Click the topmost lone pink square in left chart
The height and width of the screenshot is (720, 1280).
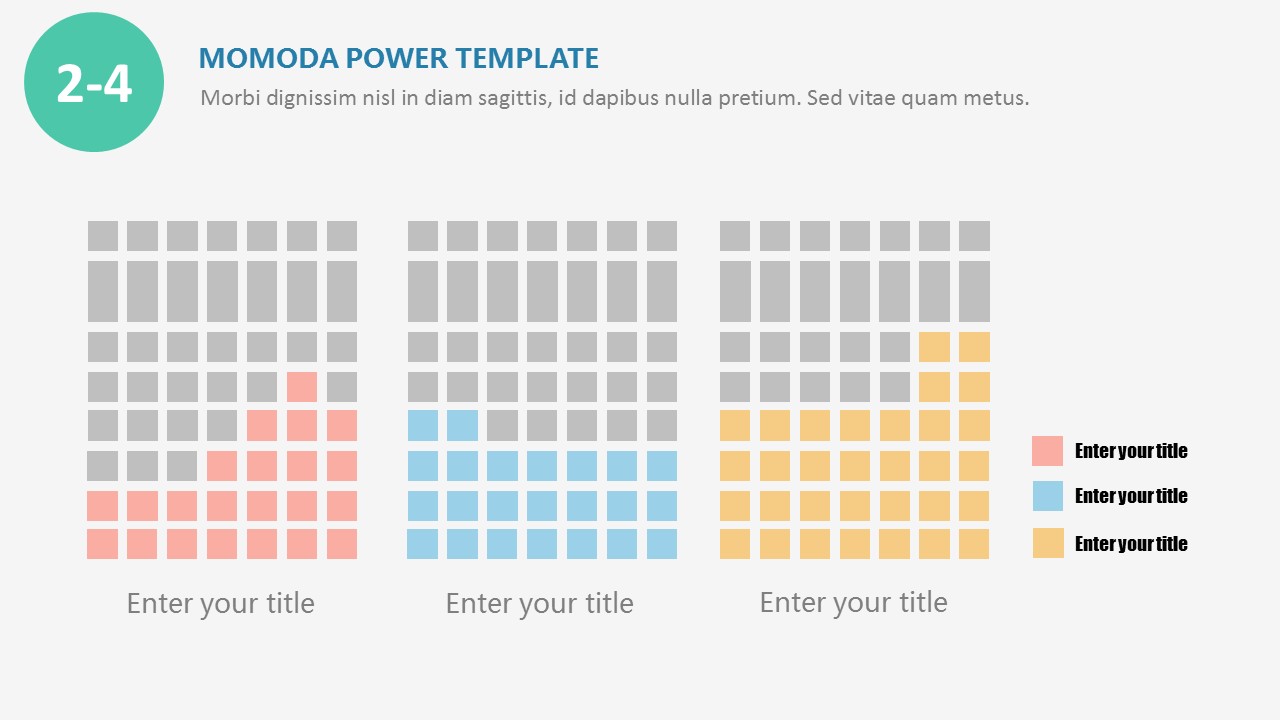coord(302,387)
